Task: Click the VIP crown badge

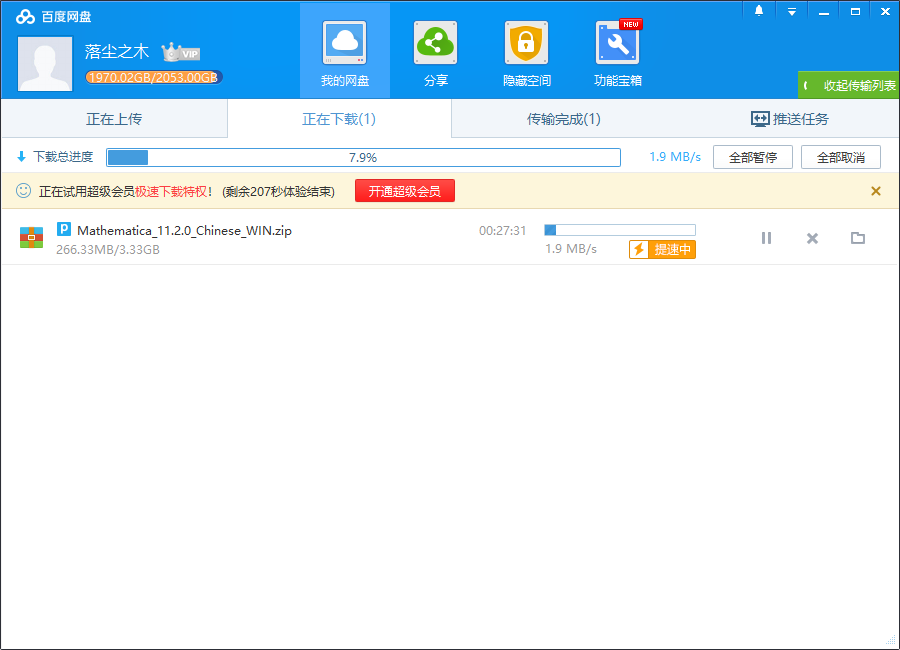Action: [180, 52]
